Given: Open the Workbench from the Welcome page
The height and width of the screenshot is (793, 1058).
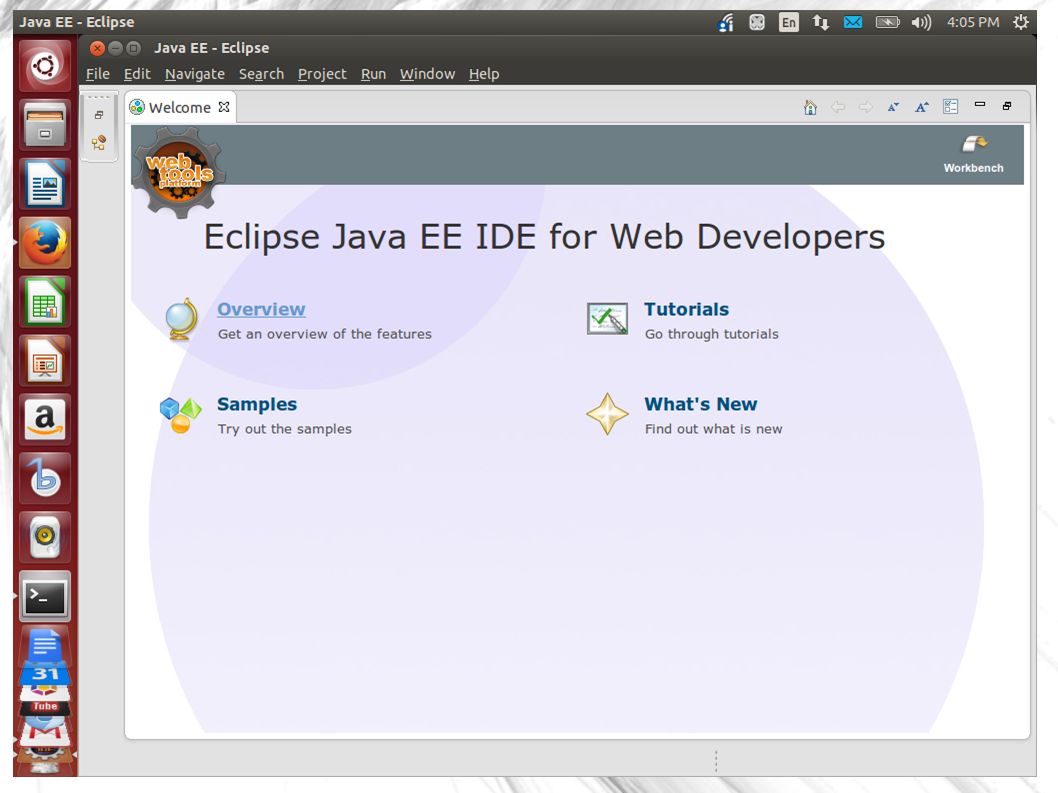Looking at the screenshot, I should click(x=973, y=154).
